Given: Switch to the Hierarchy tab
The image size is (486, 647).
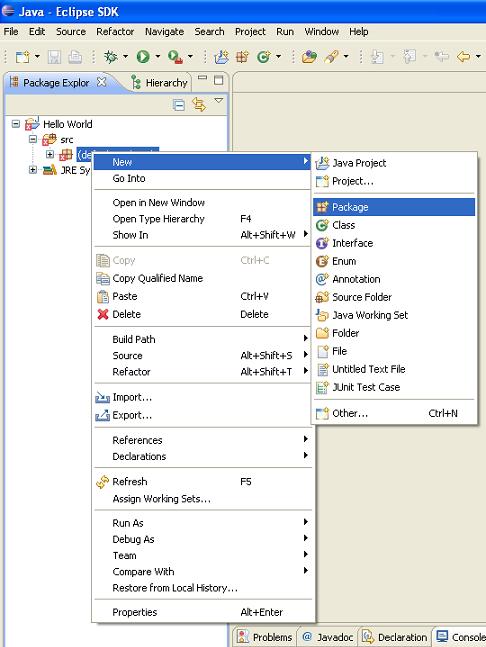Looking at the screenshot, I should point(159,83).
